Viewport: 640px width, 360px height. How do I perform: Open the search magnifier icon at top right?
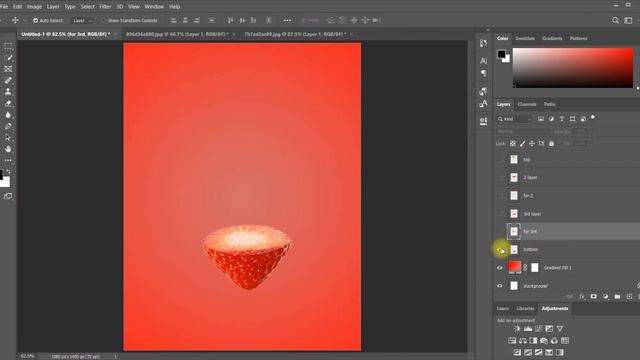[615, 20]
